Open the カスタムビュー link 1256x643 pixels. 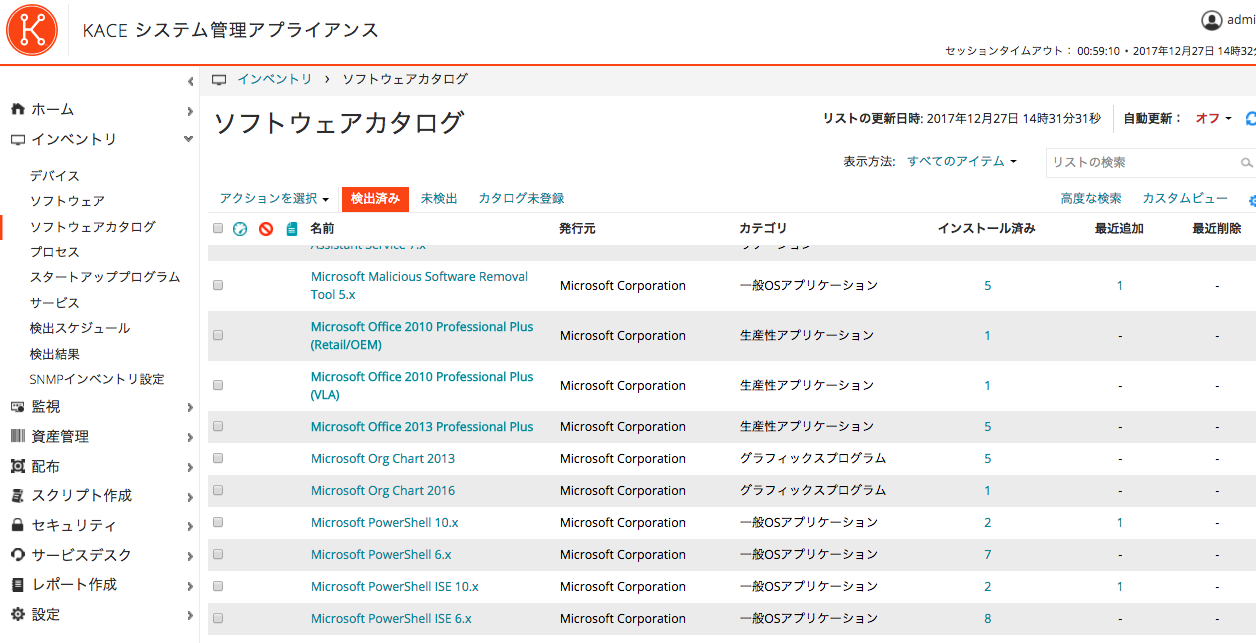point(1185,199)
